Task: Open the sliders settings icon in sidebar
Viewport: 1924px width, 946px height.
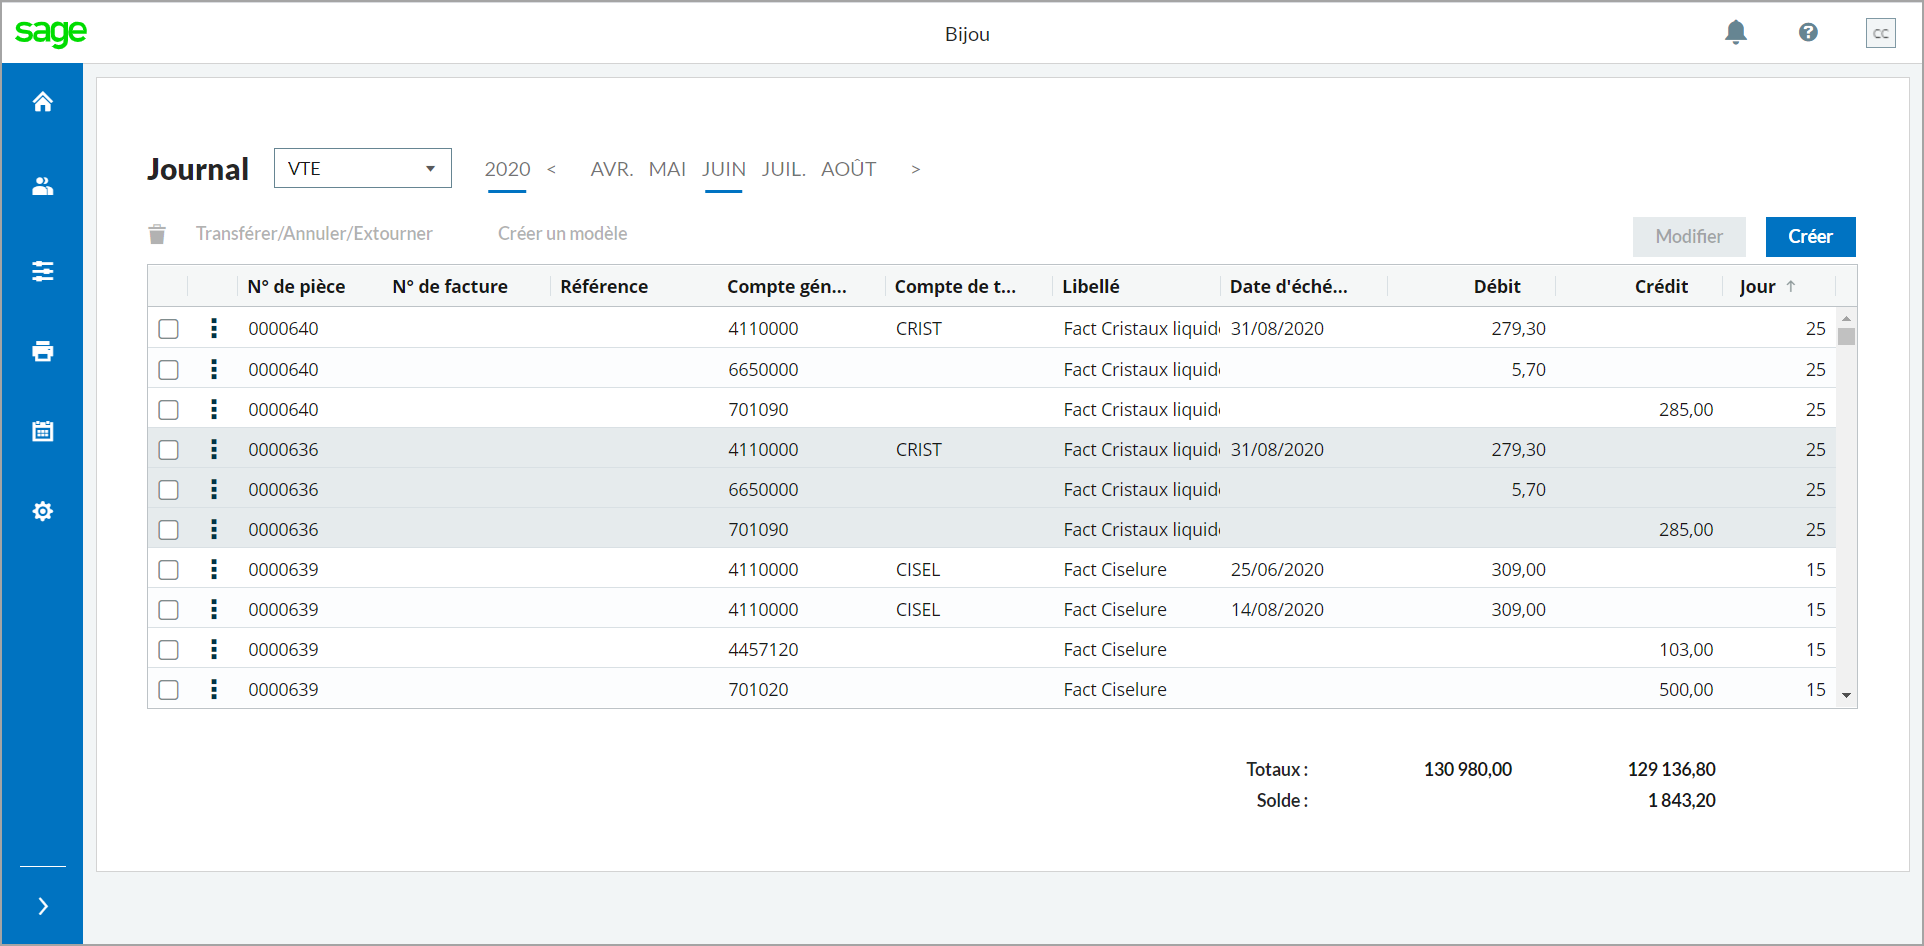Action: click(x=42, y=271)
